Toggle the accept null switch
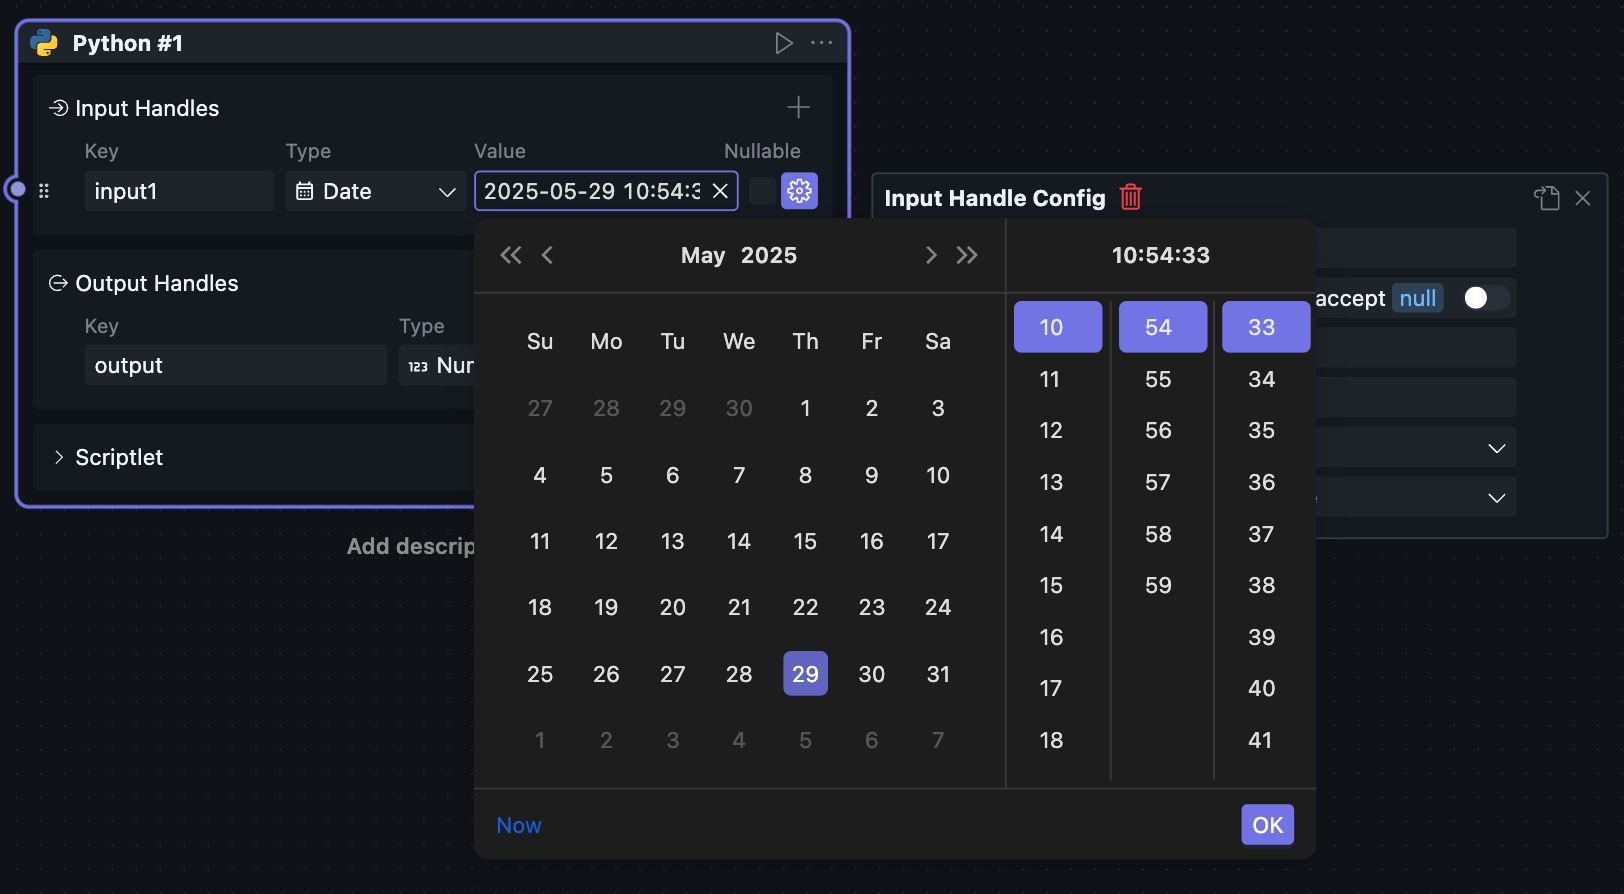The width and height of the screenshot is (1624, 894). tap(1483, 298)
